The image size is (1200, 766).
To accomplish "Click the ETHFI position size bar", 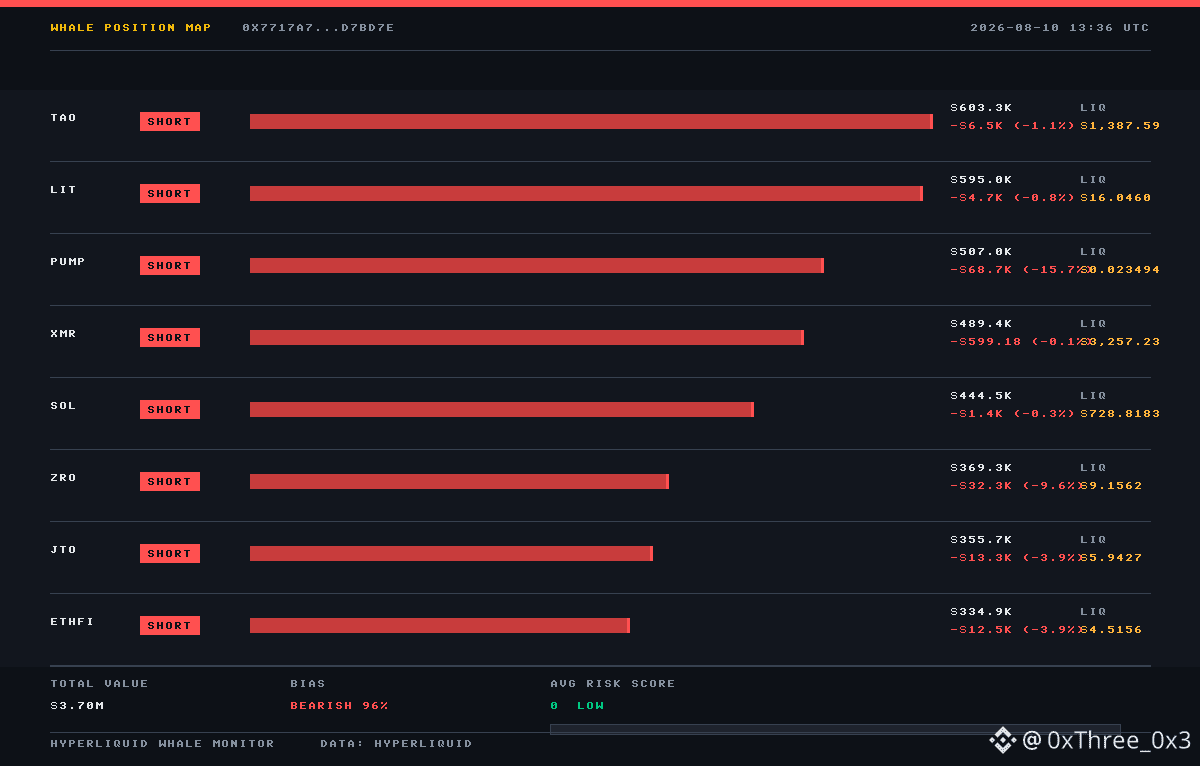I will pyautogui.click(x=440, y=626).
